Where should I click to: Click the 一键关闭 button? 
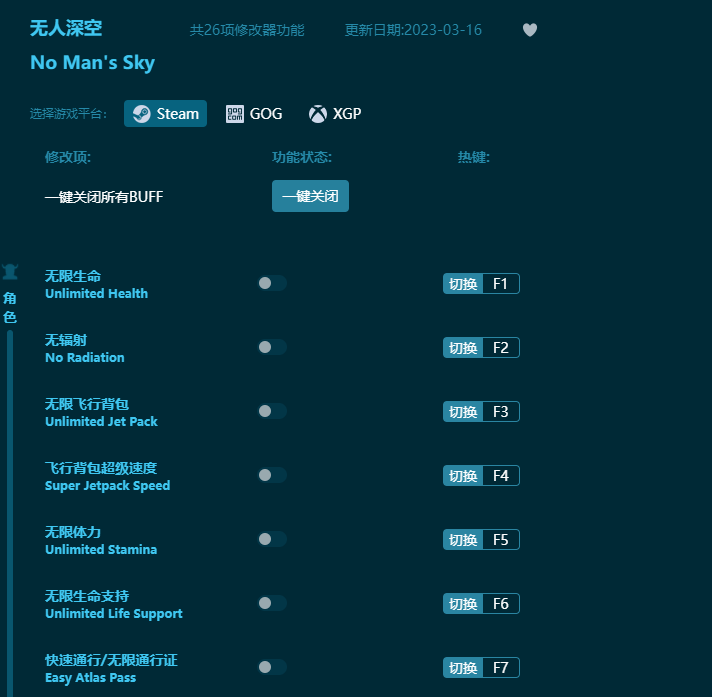click(x=310, y=196)
